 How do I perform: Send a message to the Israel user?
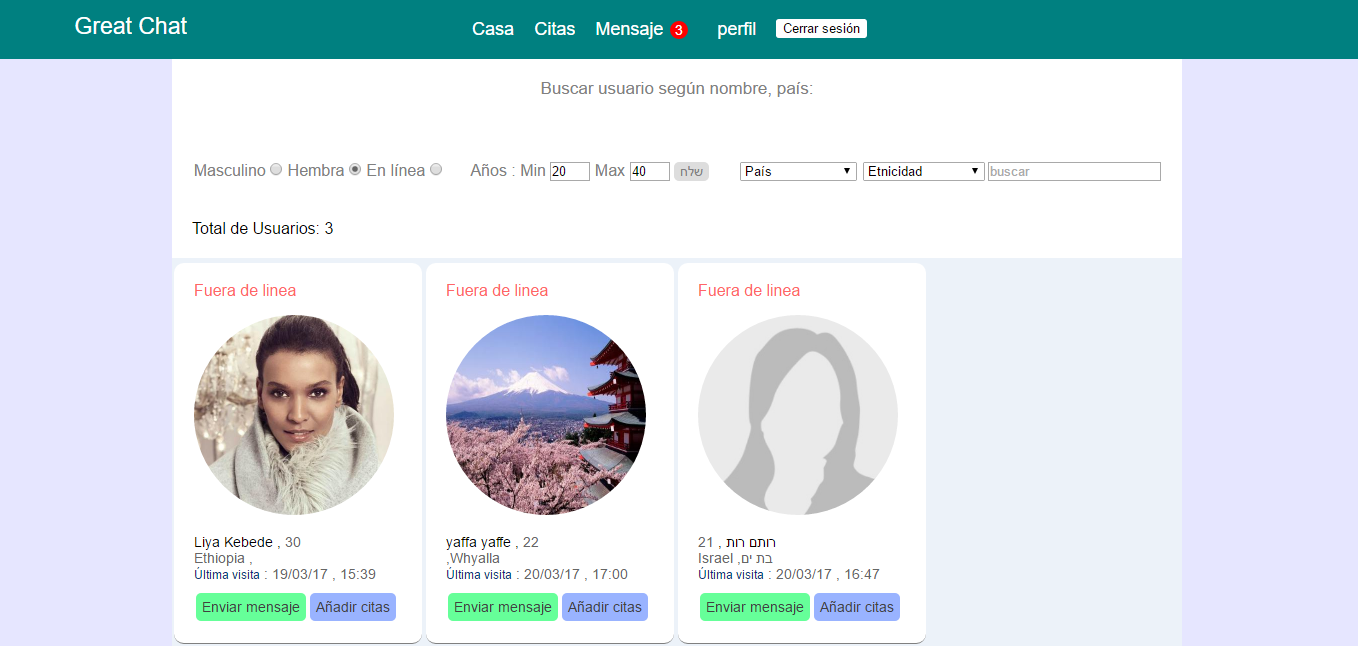pyautogui.click(x=755, y=607)
